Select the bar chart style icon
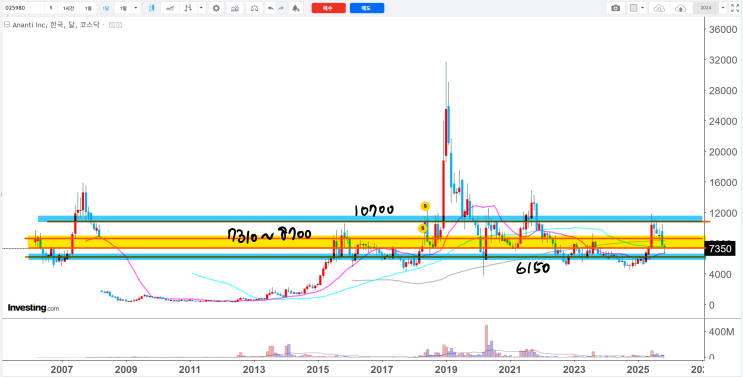 189,8
